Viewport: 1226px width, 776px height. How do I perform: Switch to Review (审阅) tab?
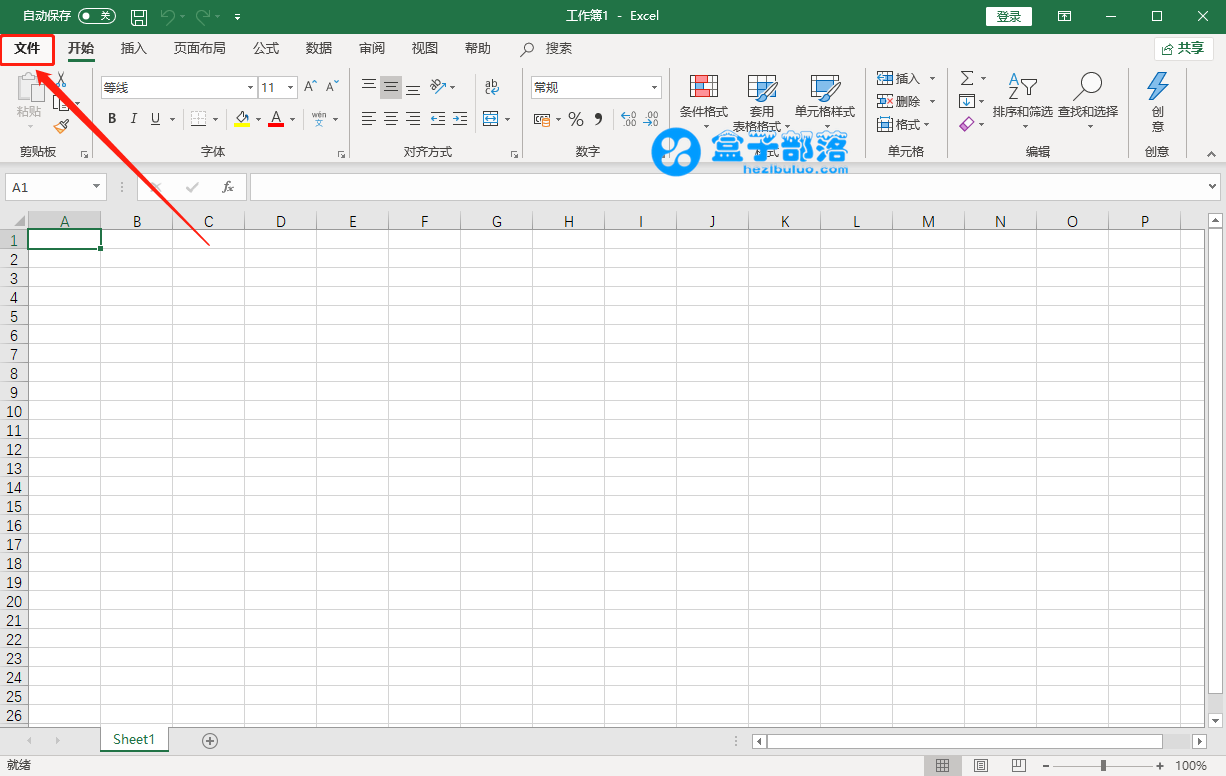point(372,48)
